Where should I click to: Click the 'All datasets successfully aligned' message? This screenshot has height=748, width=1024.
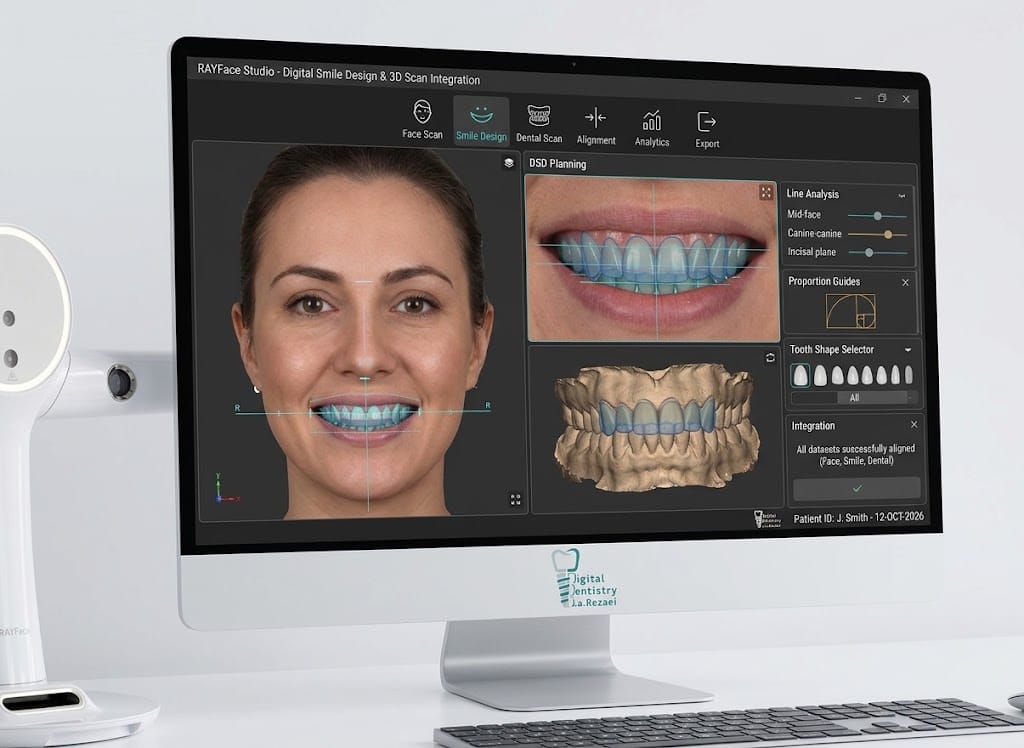tap(856, 455)
